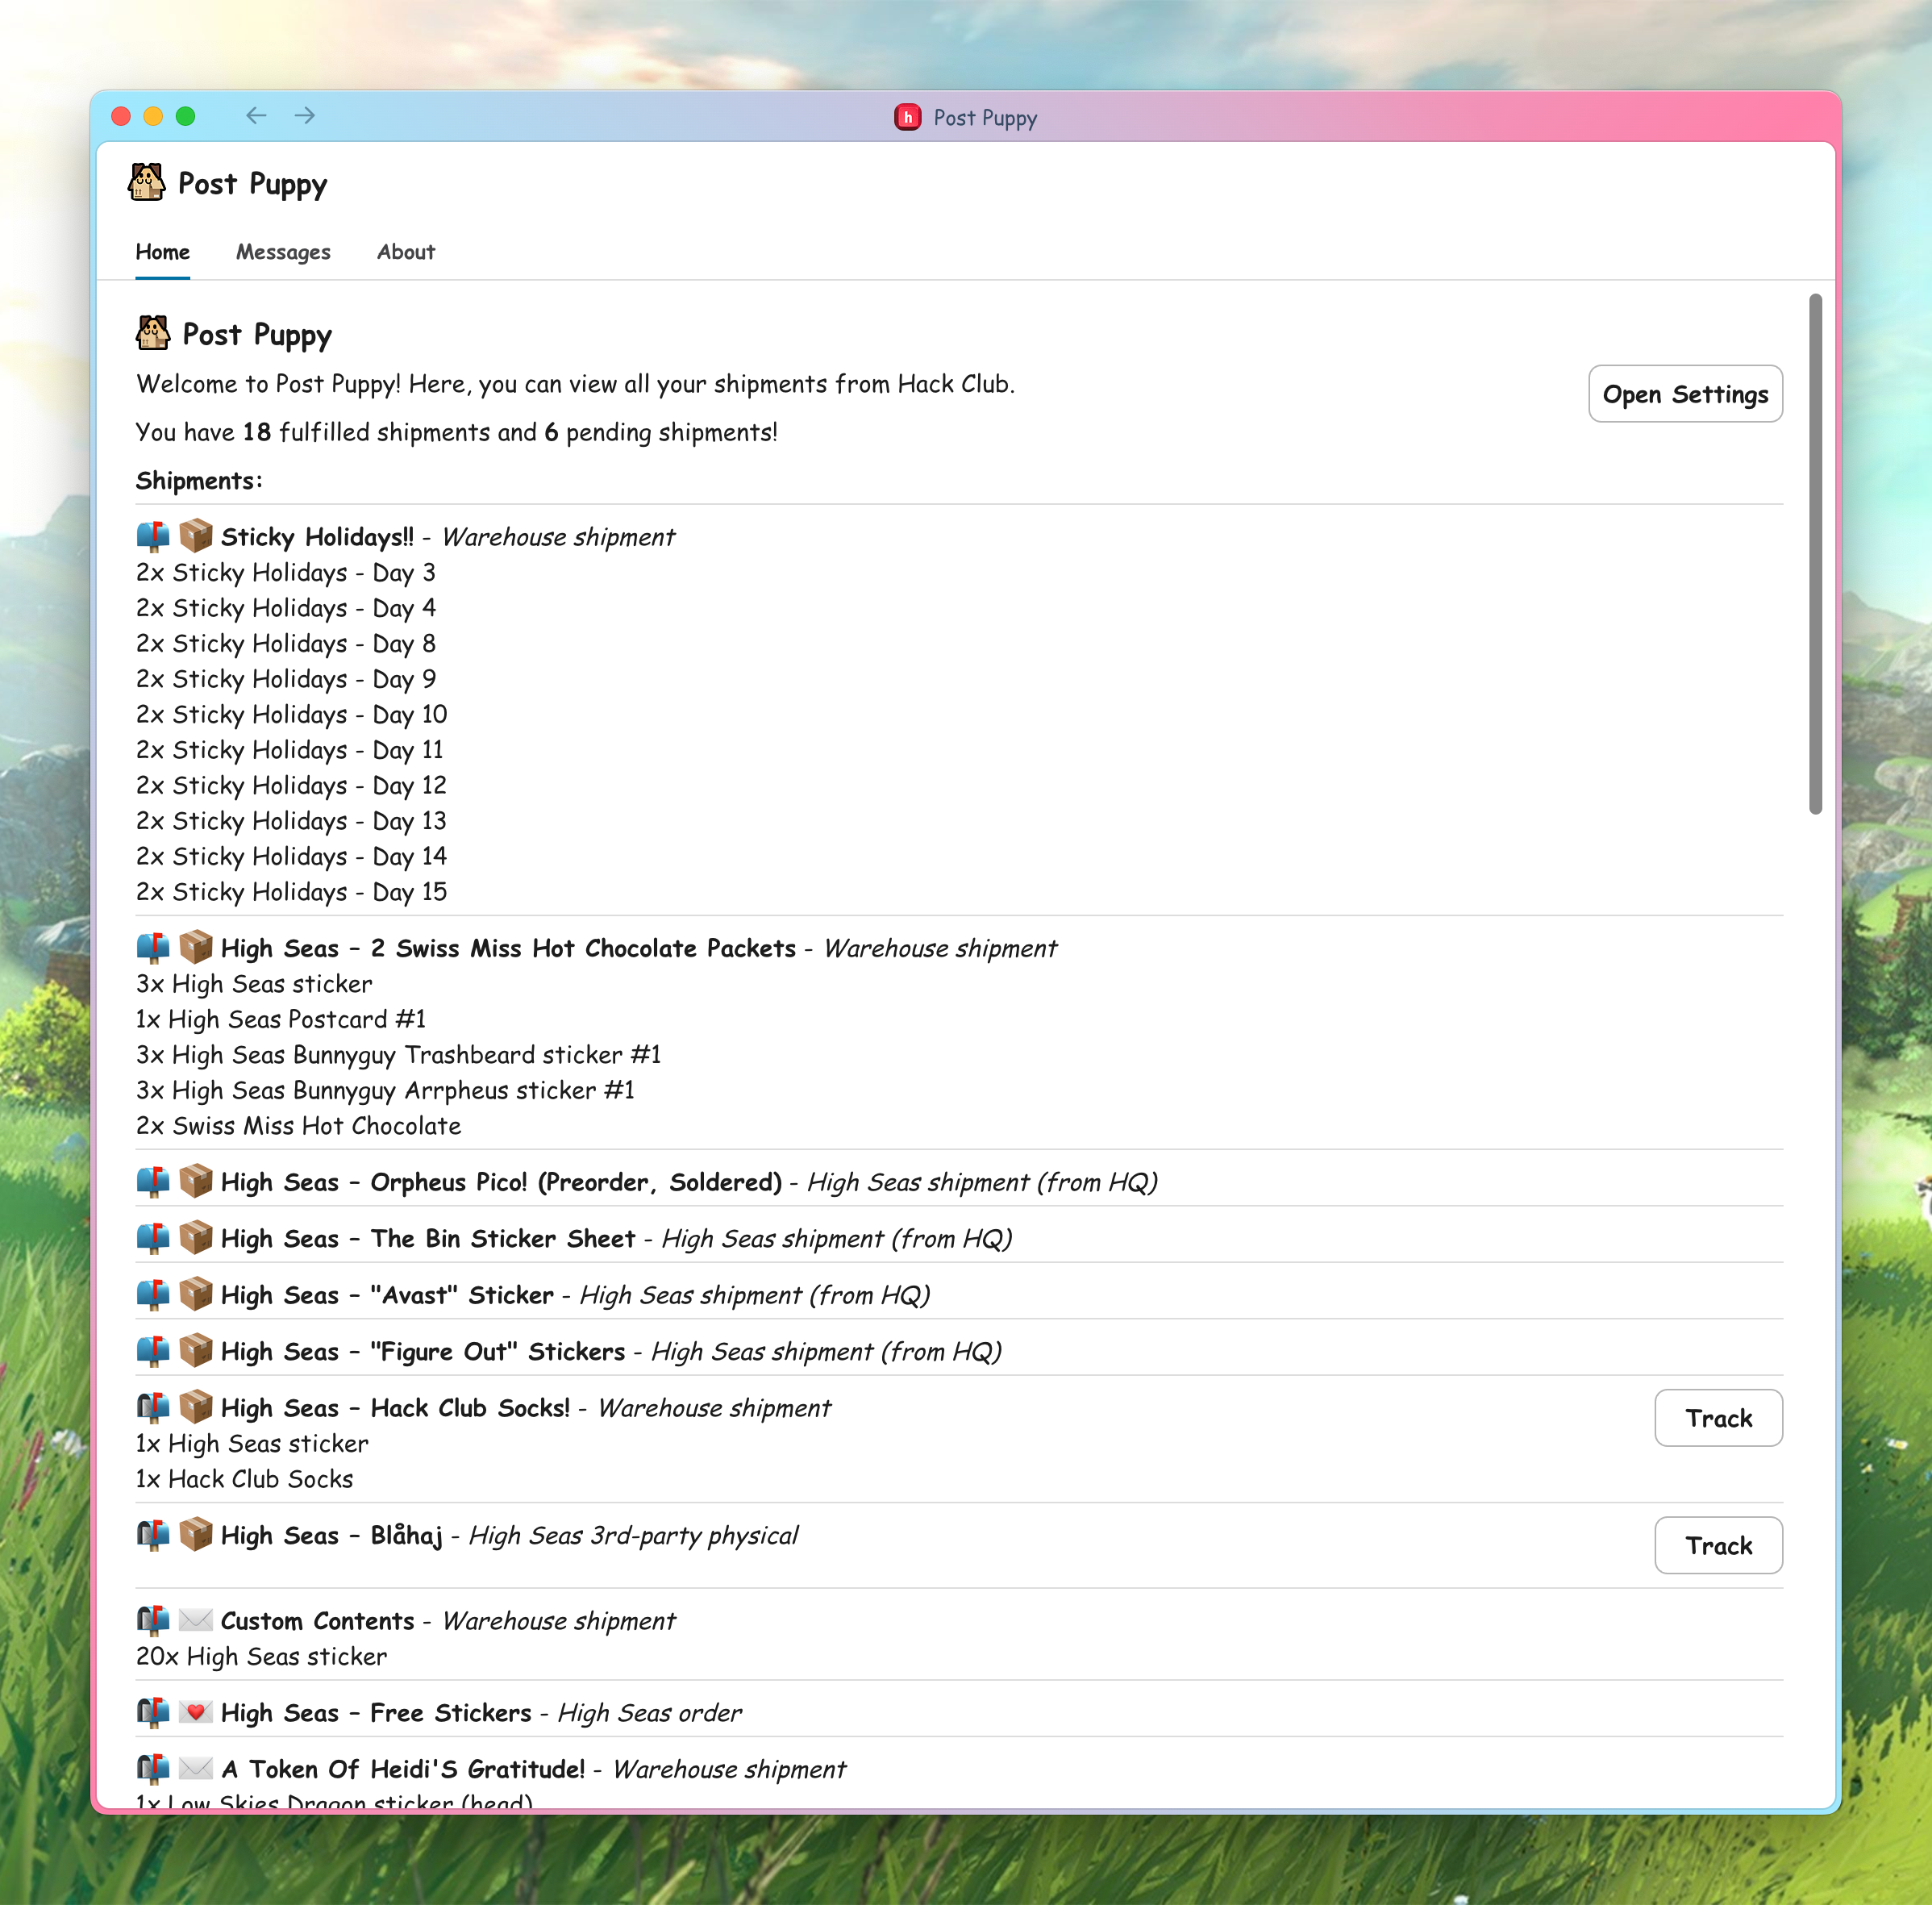
Task: Select the 2x Sticky Holidays - Day 10 item
Action: click(292, 715)
